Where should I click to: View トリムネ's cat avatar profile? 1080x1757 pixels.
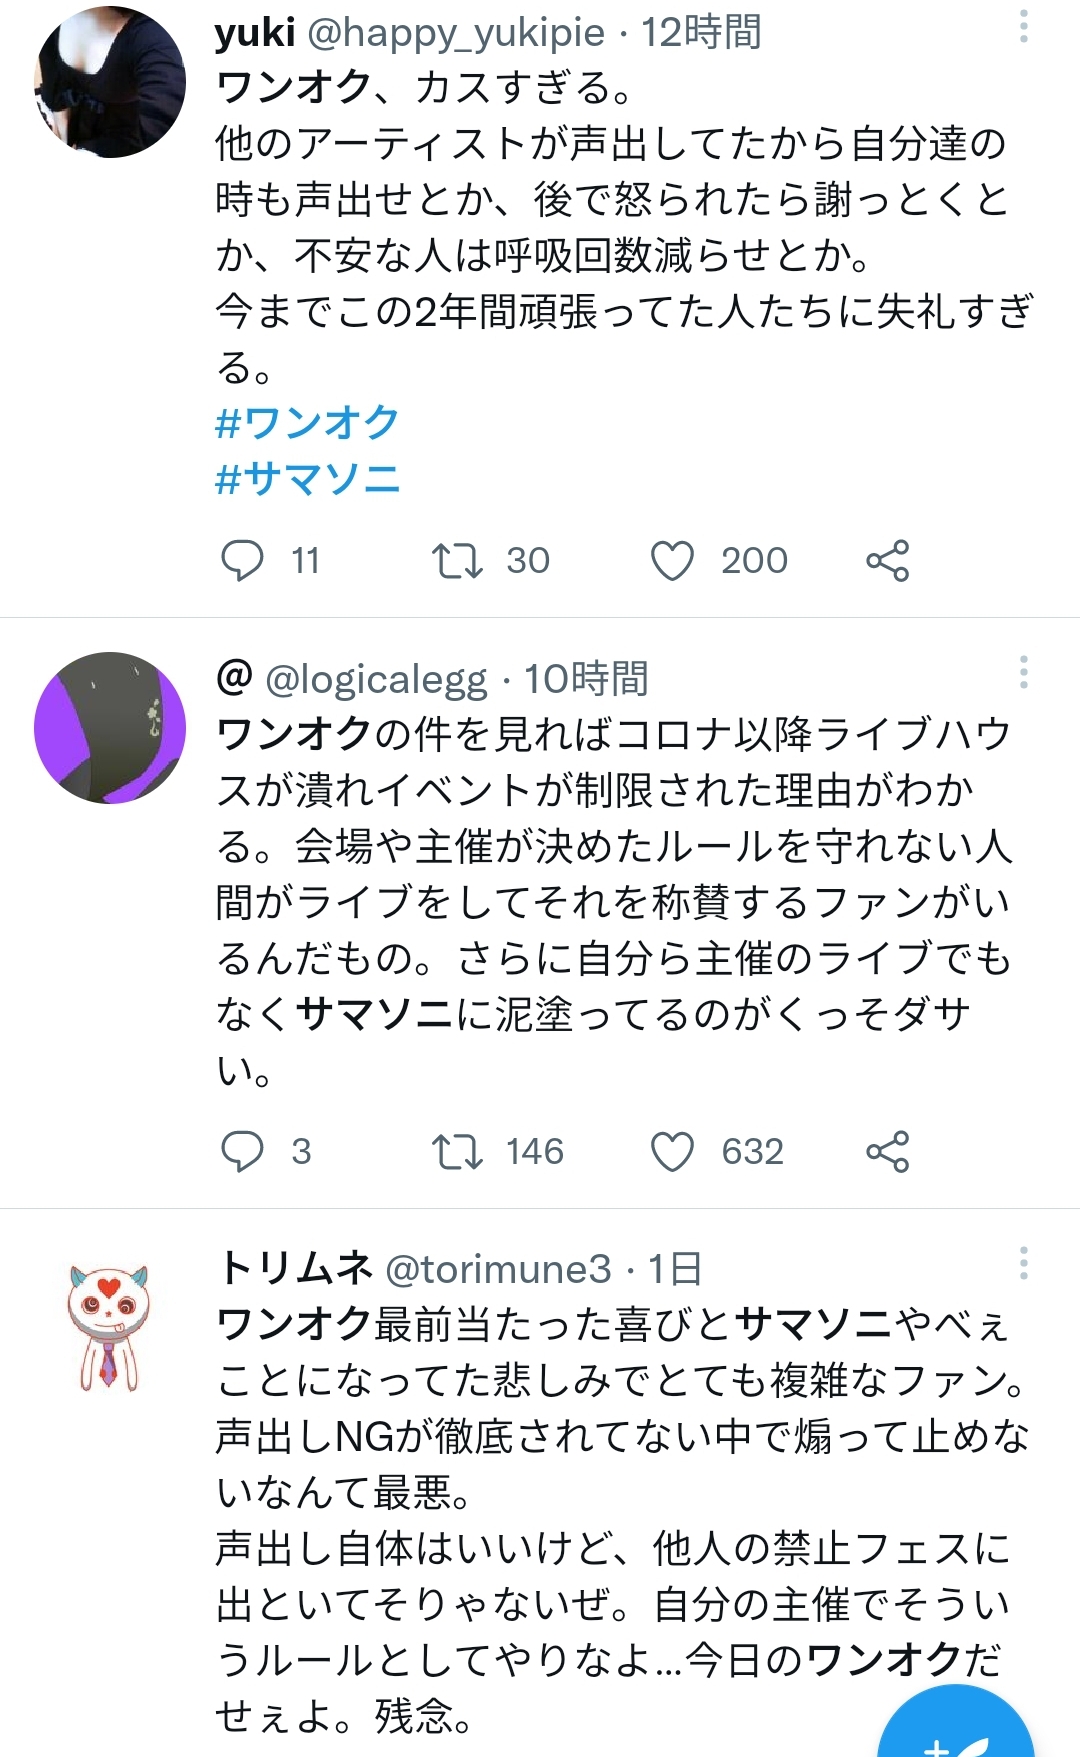coord(108,1327)
